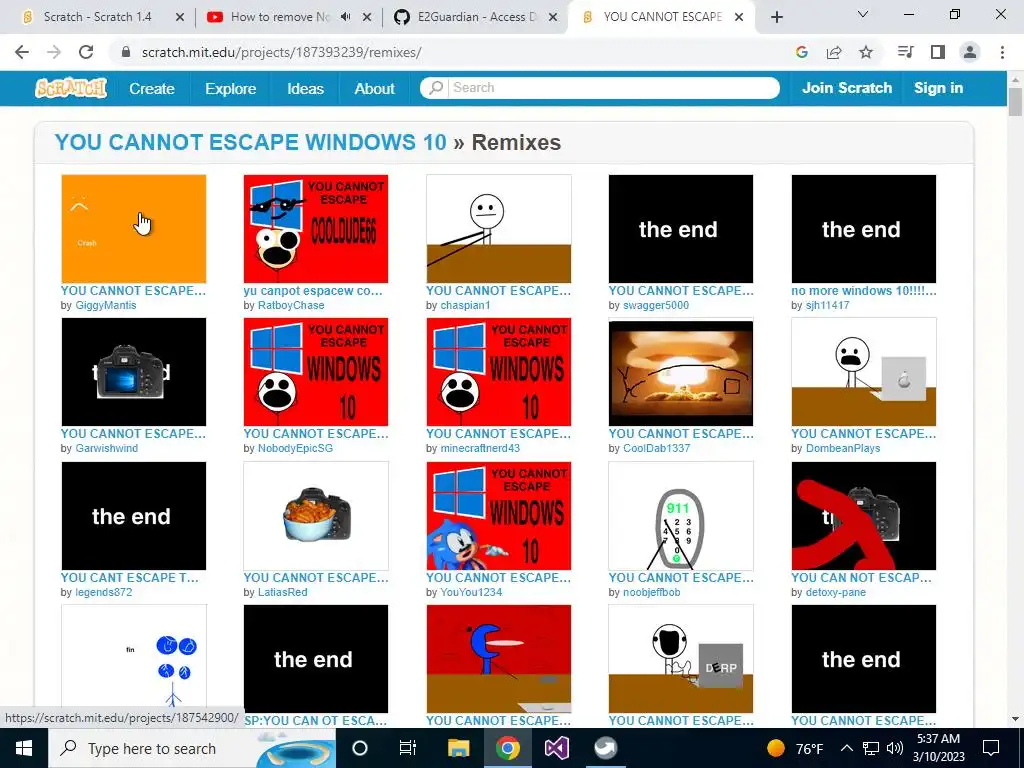Show hidden system tray icons chevron
1024x768 pixels.
pos(846,748)
